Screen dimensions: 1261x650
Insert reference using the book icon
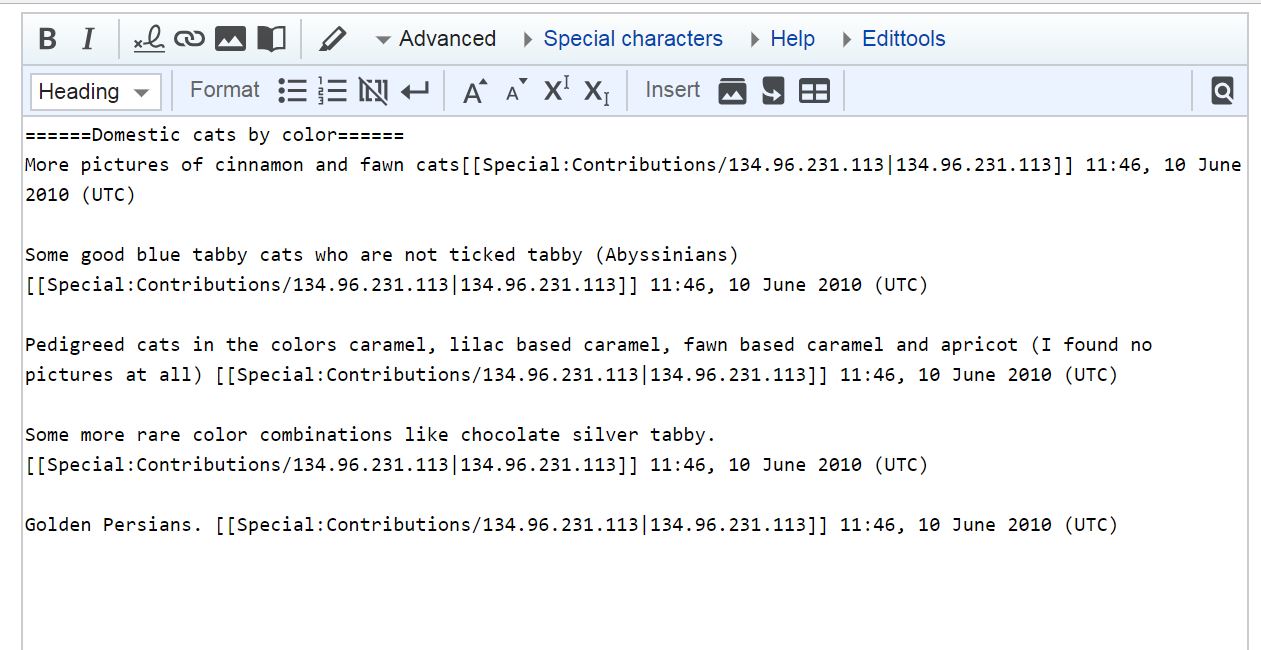coord(271,39)
